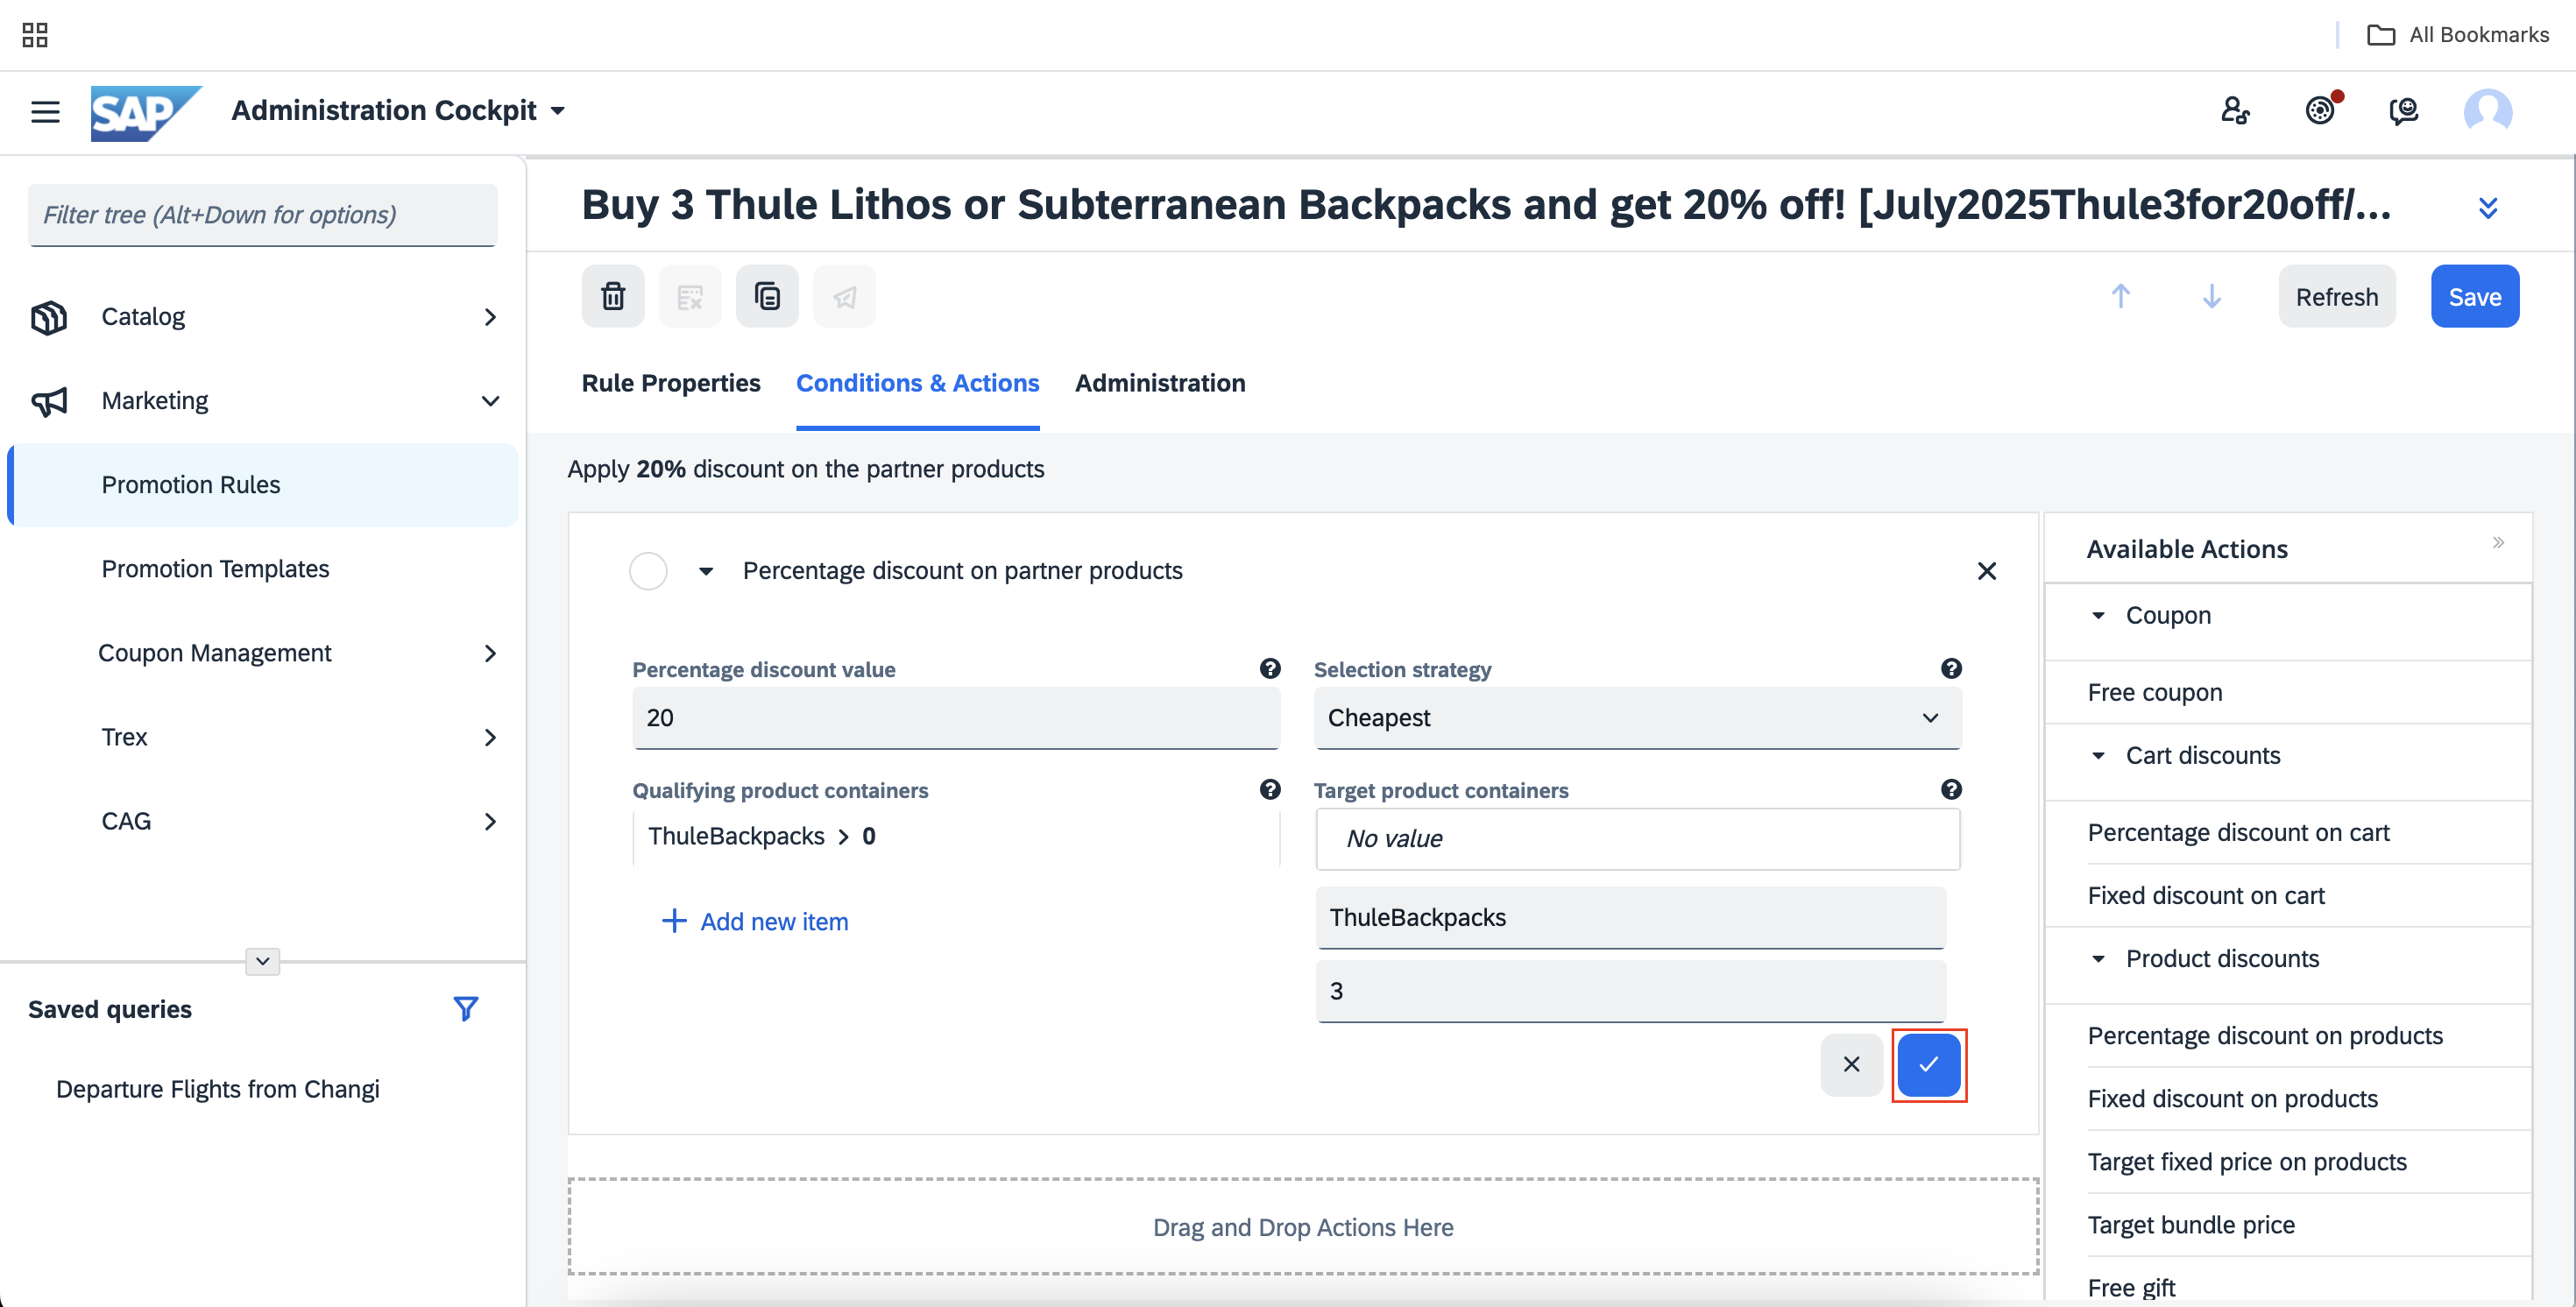This screenshot has width=2576, height=1307.
Task: Expand the CAG tree node
Action: 490,821
